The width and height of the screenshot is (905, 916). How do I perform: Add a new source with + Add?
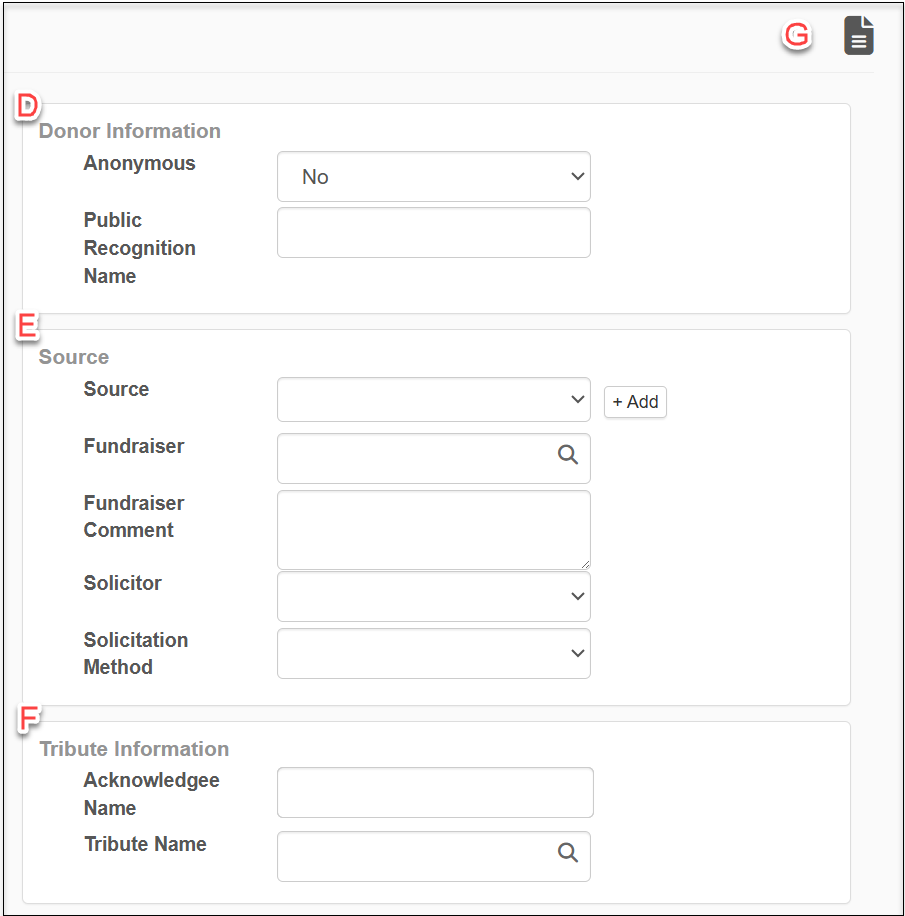coord(635,402)
